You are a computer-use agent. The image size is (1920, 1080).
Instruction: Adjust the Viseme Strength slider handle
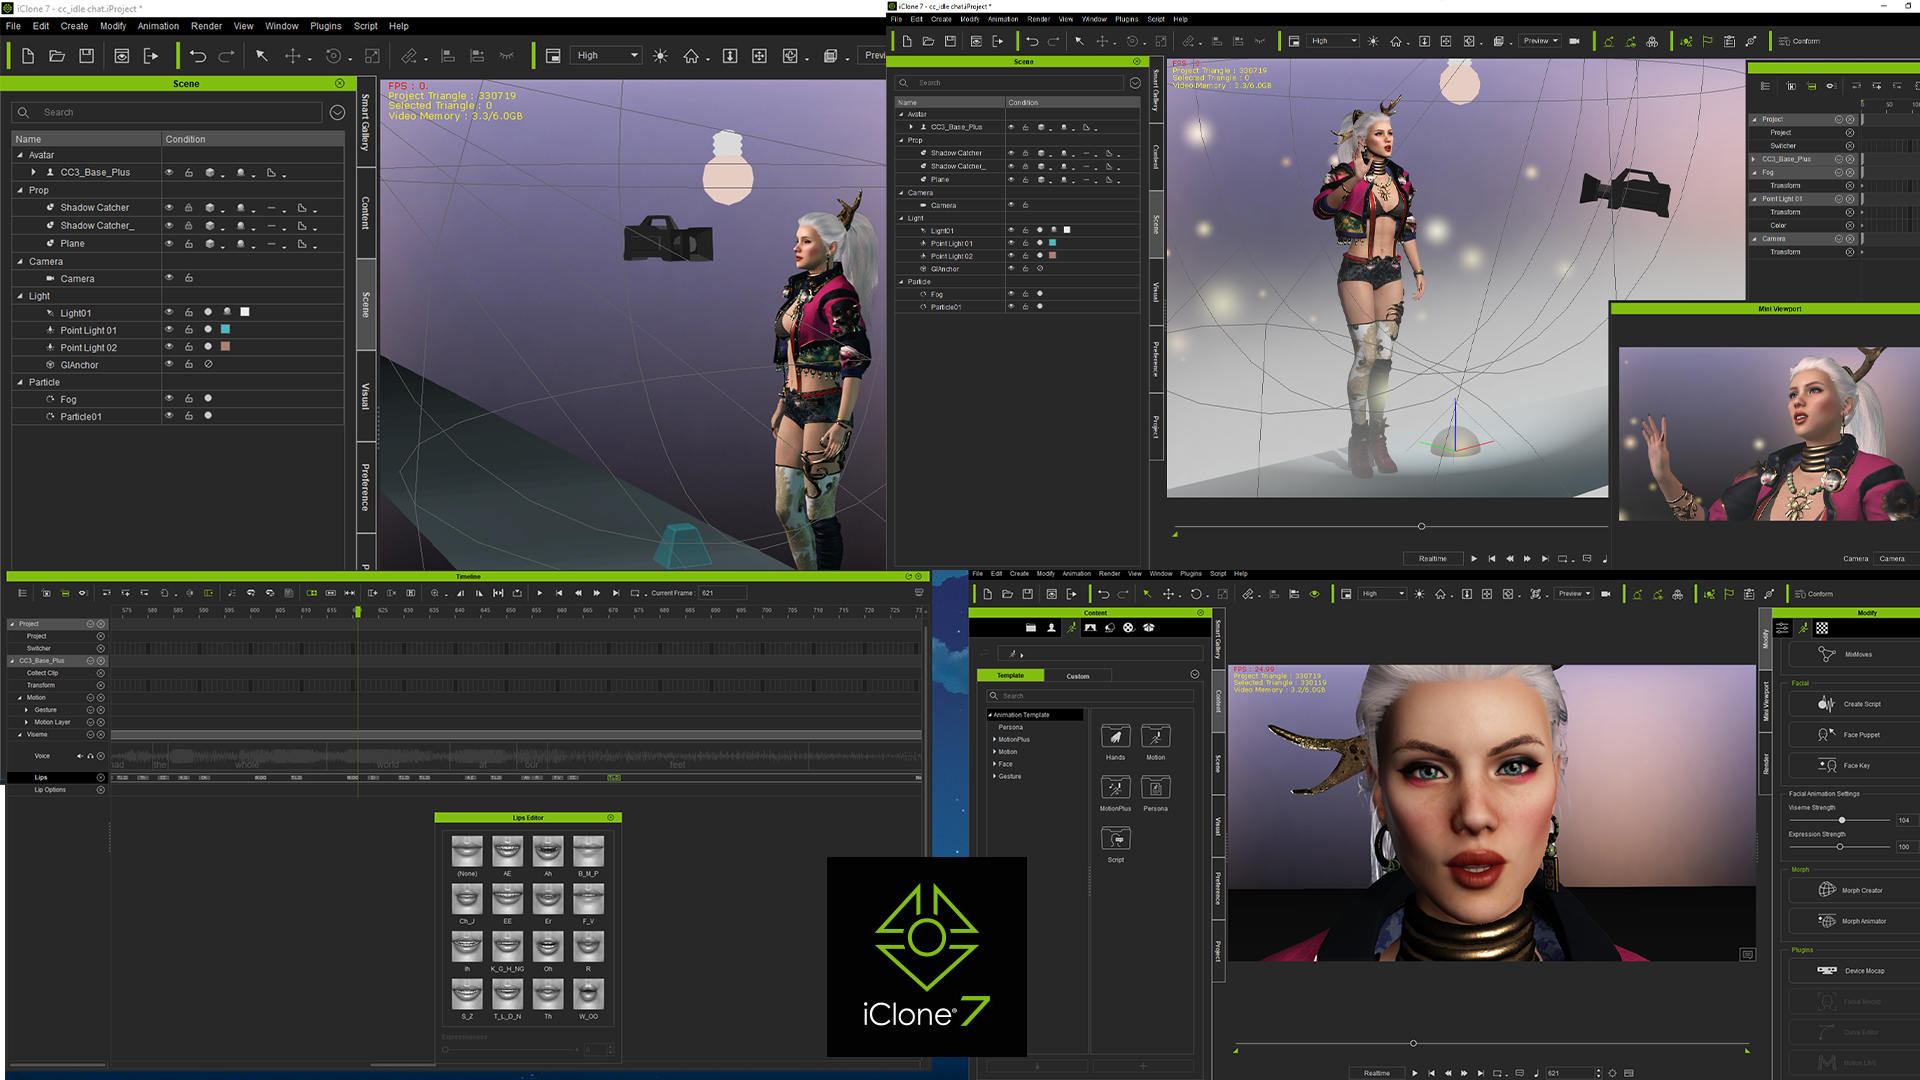point(1842,820)
